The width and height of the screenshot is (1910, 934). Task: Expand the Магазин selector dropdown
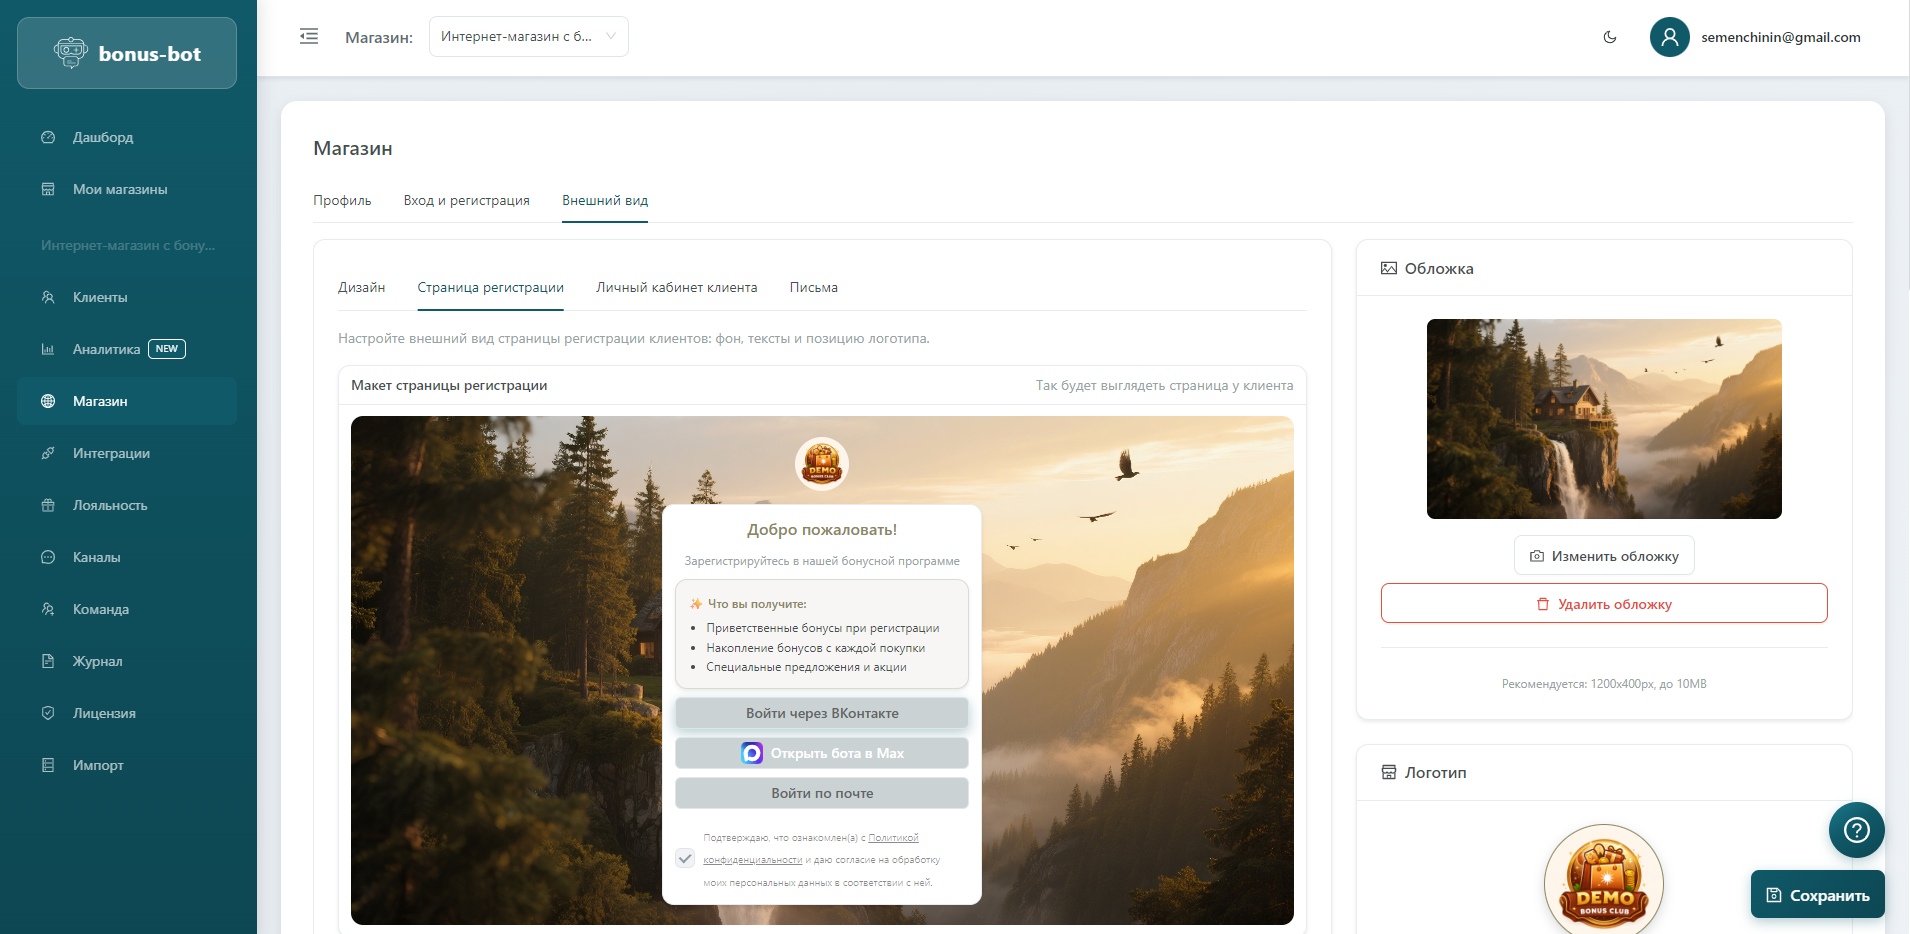pyautogui.click(x=528, y=37)
